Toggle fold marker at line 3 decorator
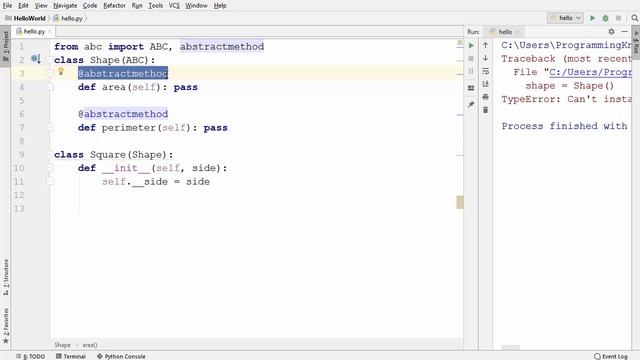The image size is (640, 360). pyautogui.click(x=49, y=73)
